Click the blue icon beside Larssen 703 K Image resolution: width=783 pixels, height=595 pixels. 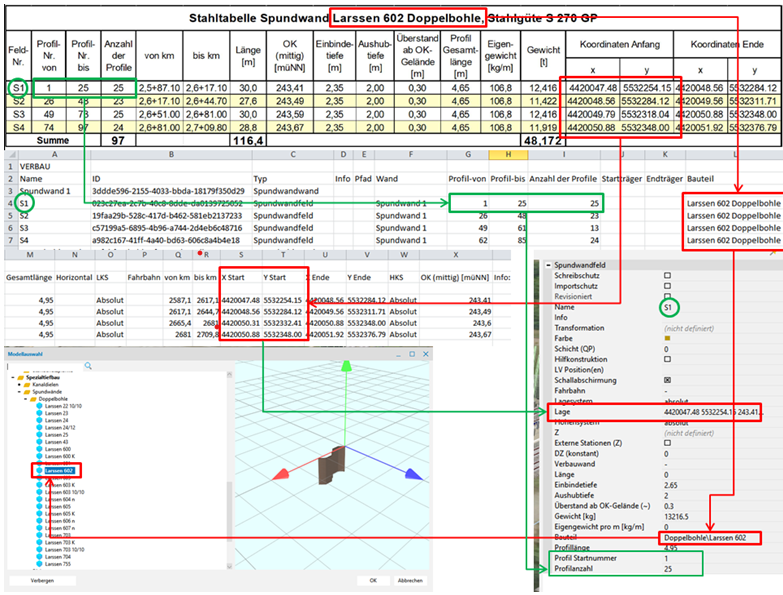[39, 542]
